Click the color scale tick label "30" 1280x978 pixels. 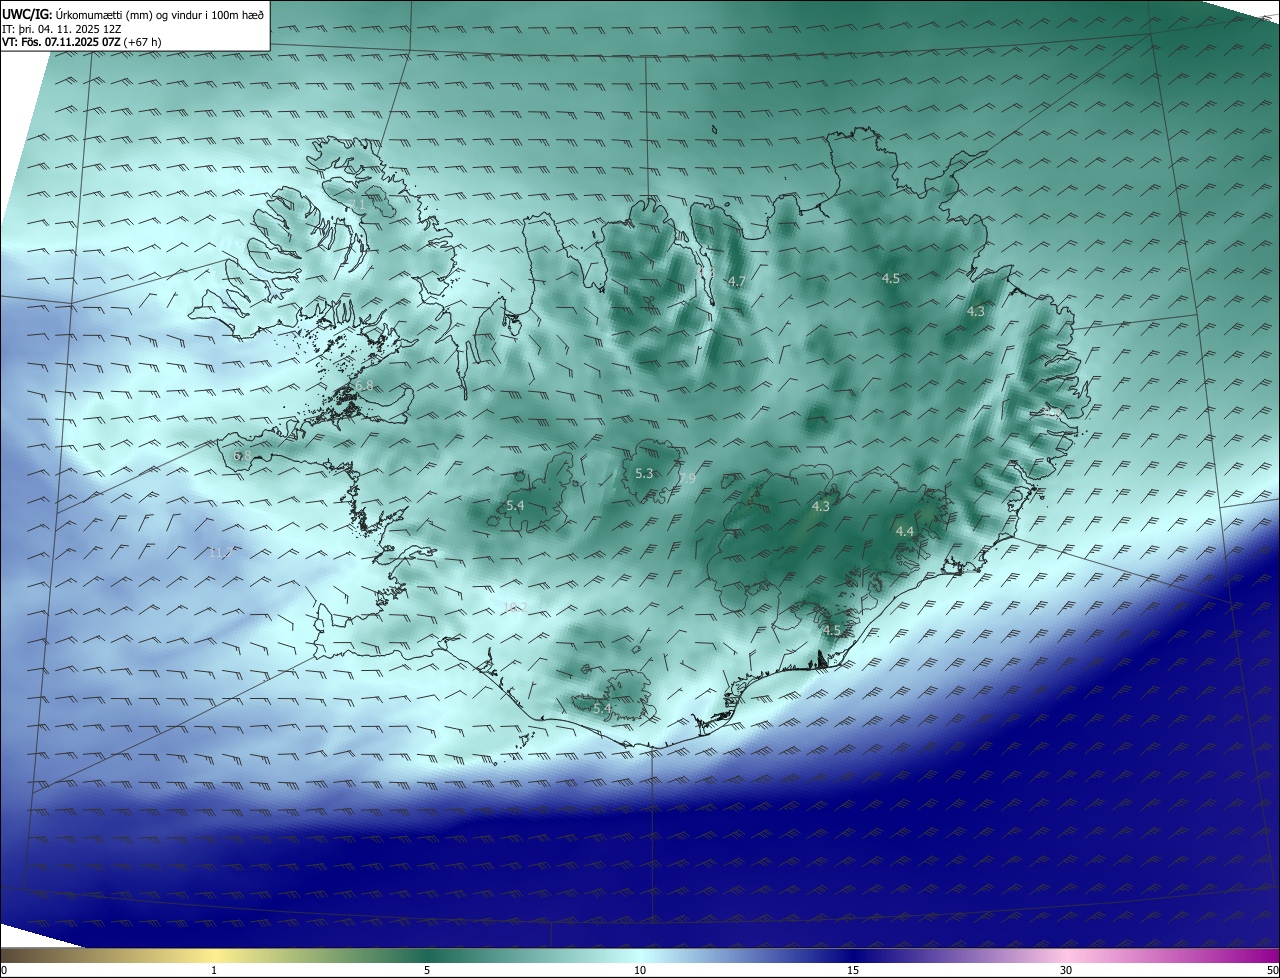click(x=1066, y=970)
